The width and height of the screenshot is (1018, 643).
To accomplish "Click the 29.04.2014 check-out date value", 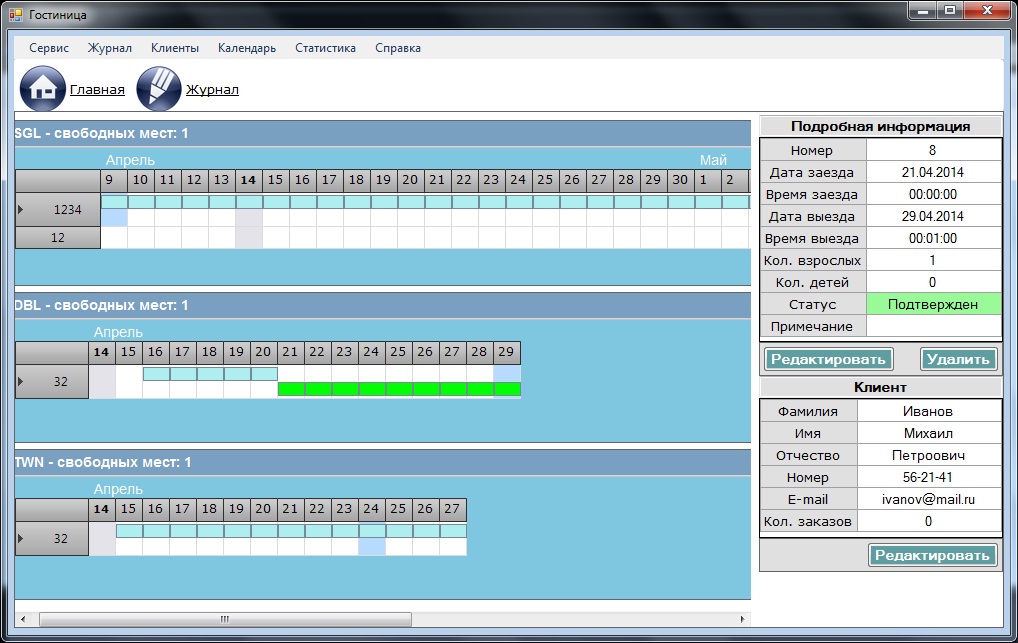I will (x=933, y=216).
